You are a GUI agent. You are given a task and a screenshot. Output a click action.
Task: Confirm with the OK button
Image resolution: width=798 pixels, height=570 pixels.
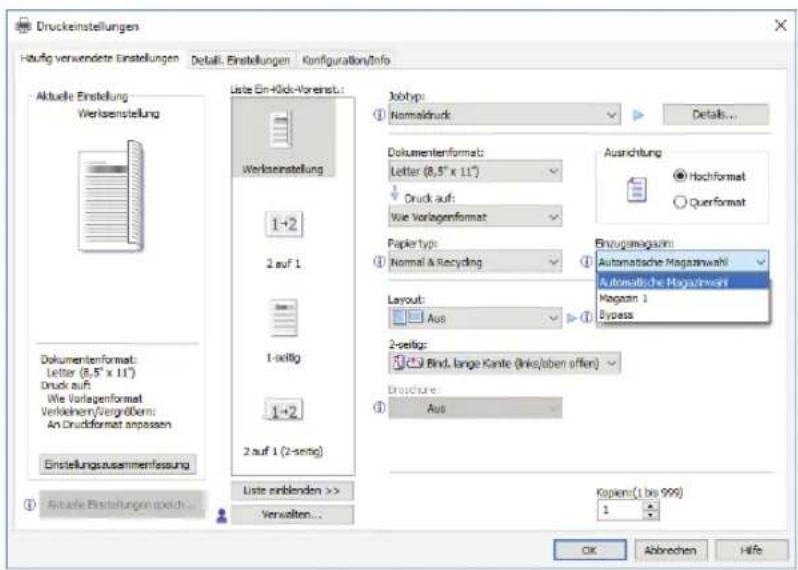tap(590, 550)
